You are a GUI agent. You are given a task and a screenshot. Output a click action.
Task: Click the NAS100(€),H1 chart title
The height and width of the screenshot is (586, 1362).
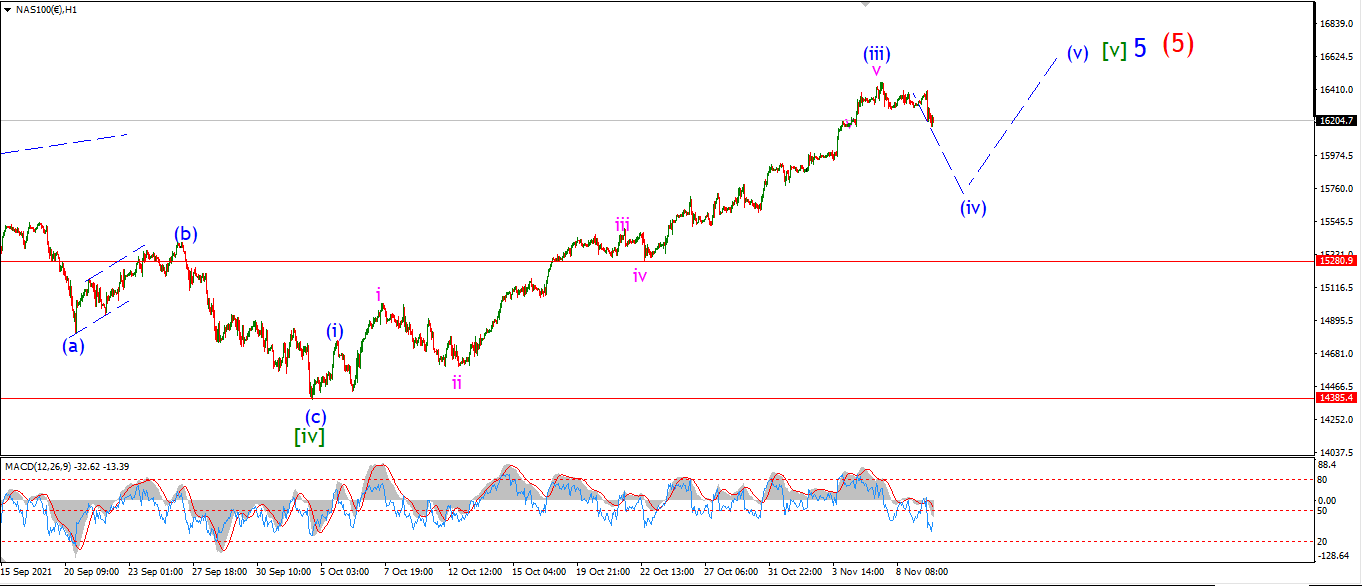46,9
